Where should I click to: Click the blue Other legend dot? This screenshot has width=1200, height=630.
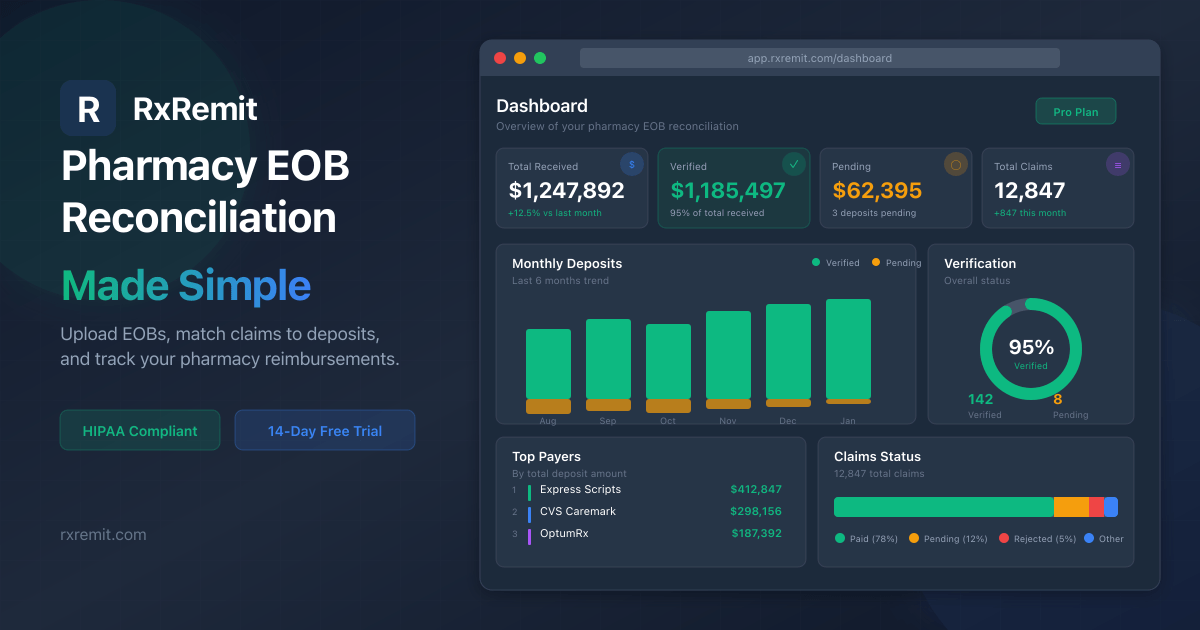click(1089, 538)
